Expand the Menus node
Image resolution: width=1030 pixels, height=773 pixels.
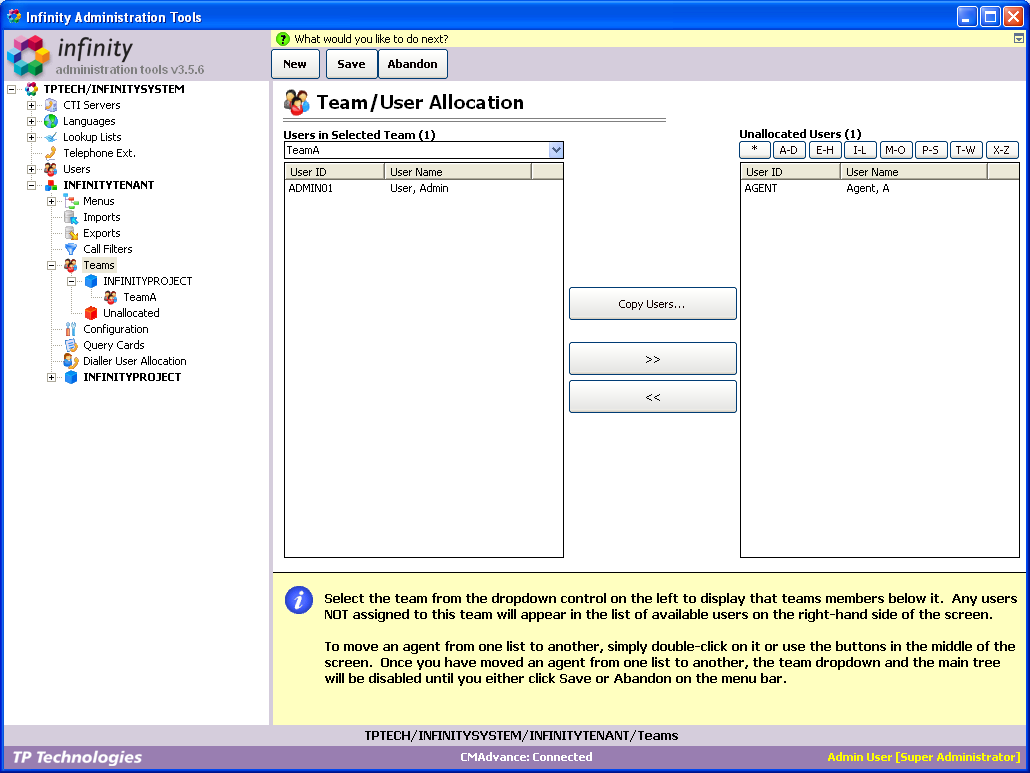click(x=51, y=201)
